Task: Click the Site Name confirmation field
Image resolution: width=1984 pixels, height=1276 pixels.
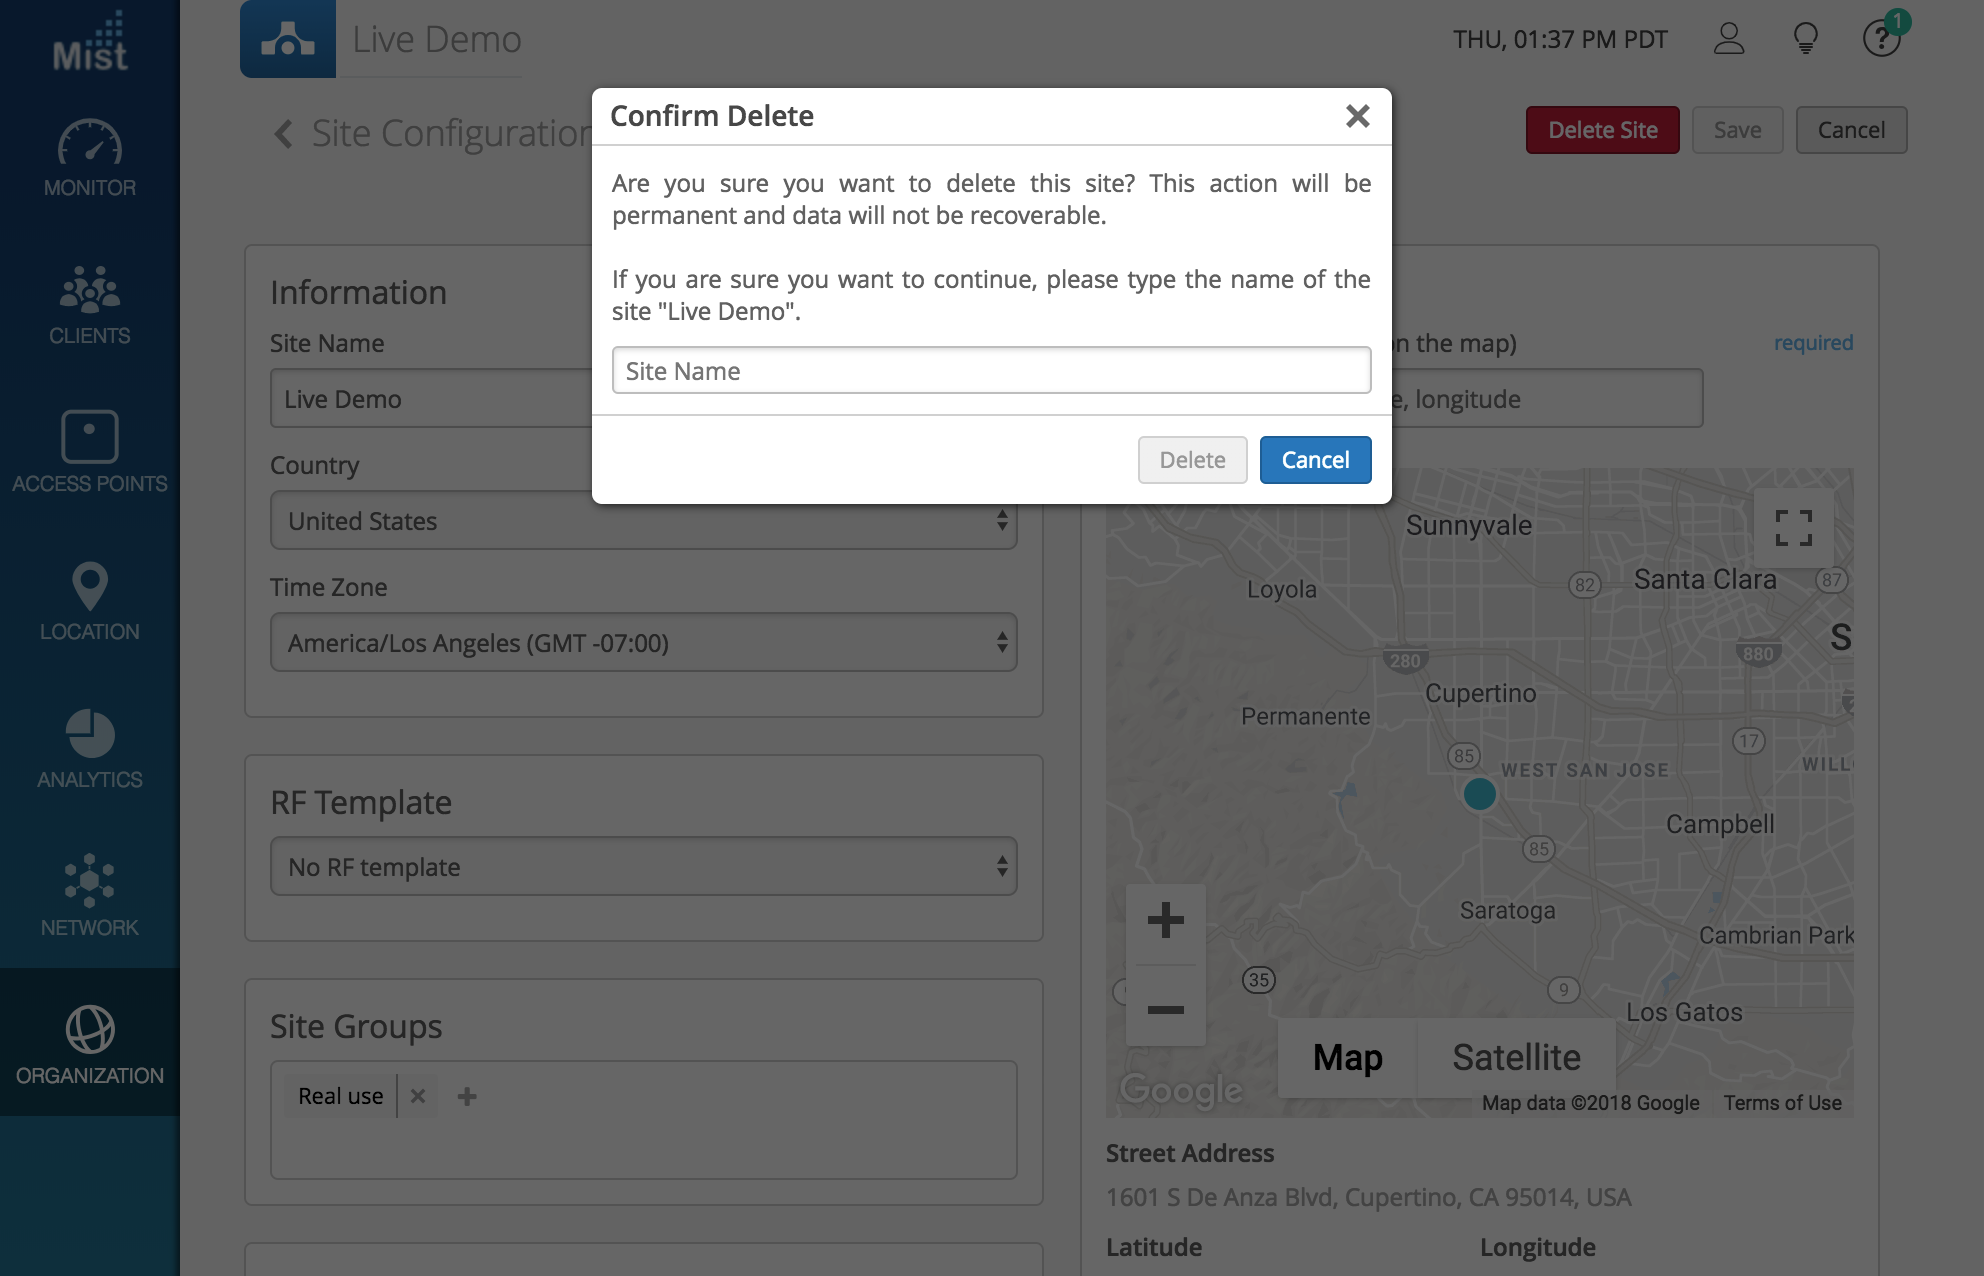Action: [x=991, y=371]
